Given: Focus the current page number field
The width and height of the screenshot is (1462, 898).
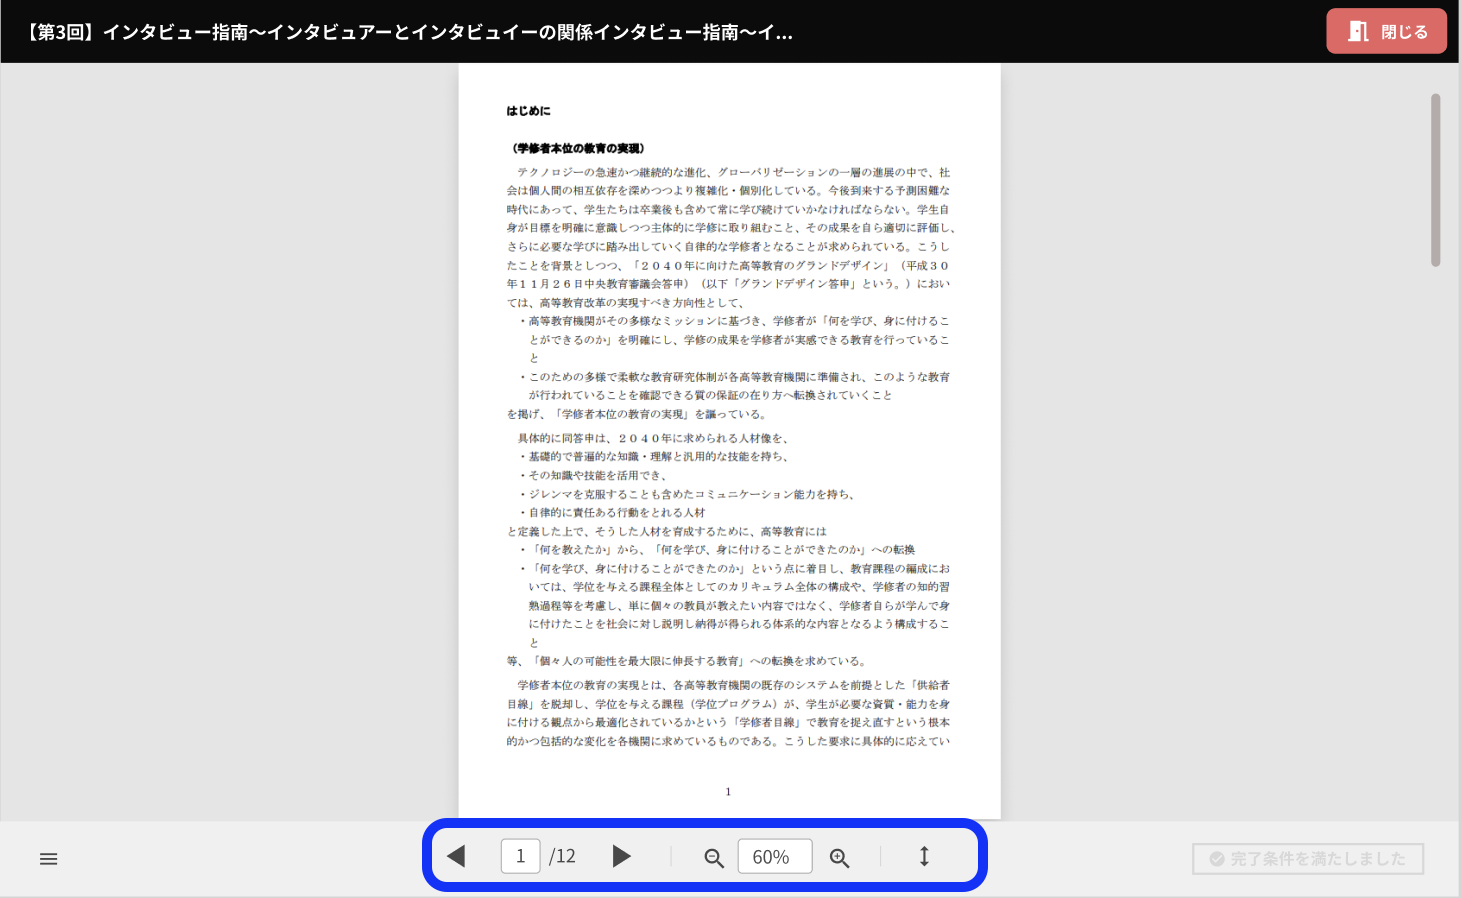Looking at the screenshot, I should [x=520, y=856].
